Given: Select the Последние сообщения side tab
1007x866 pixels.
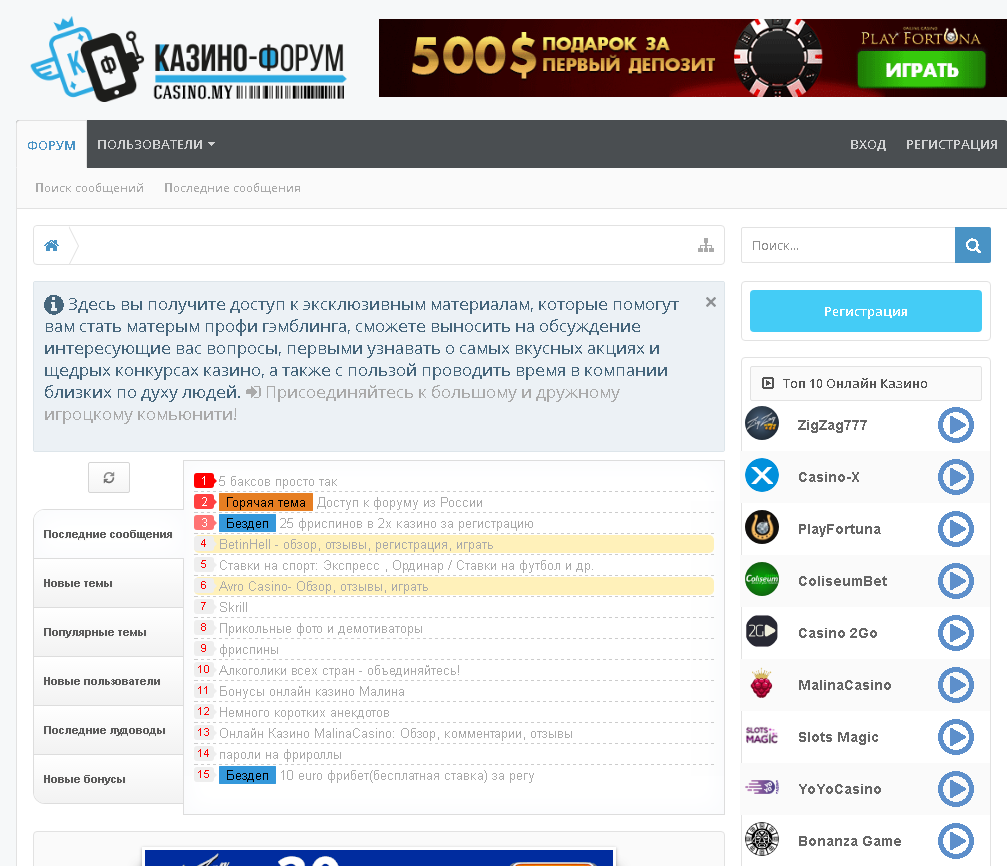Looking at the screenshot, I should pyautogui.click(x=109, y=534).
